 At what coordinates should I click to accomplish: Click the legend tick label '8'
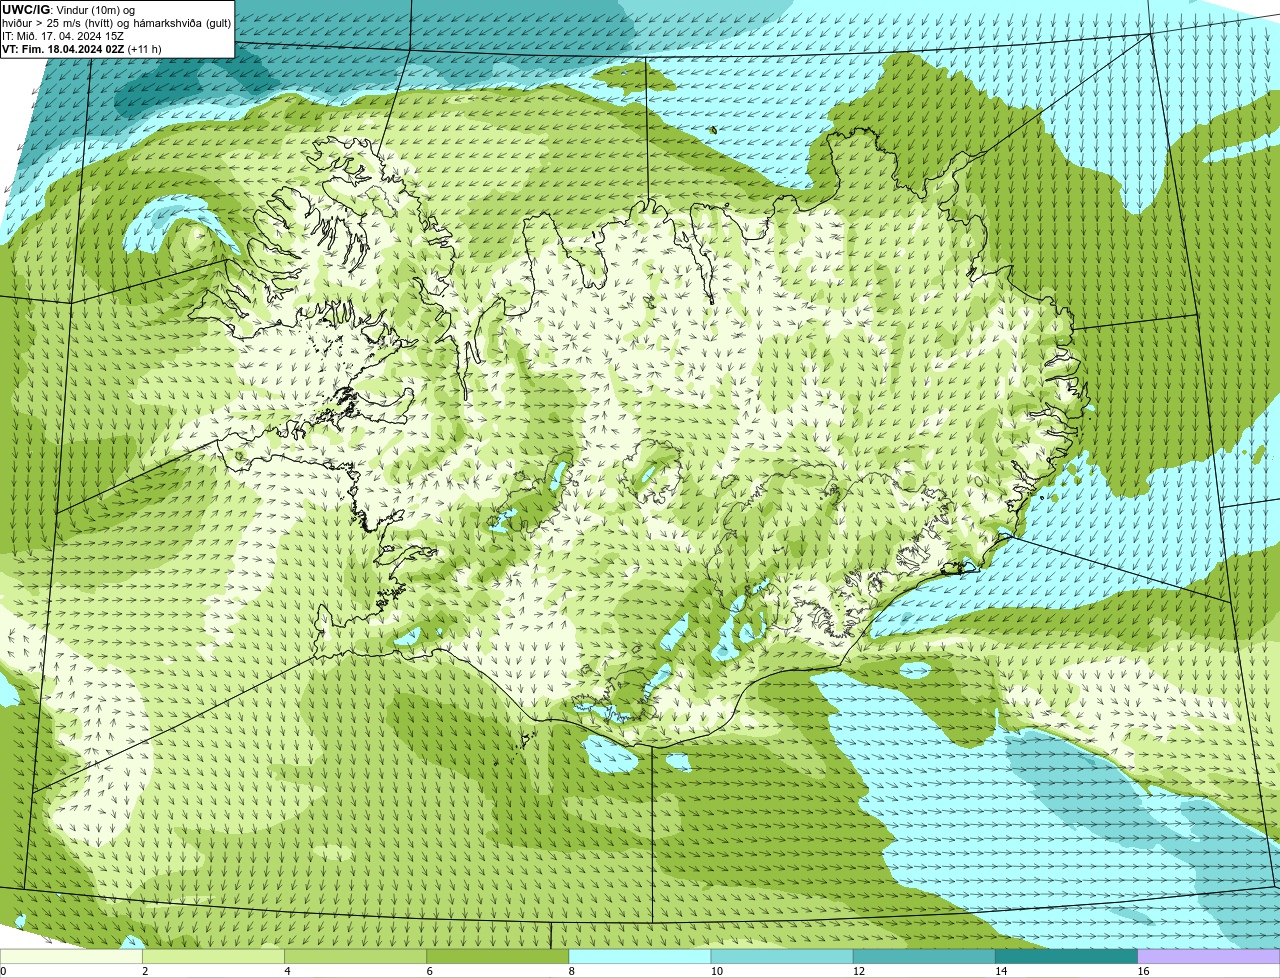click(x=571, y=971)
